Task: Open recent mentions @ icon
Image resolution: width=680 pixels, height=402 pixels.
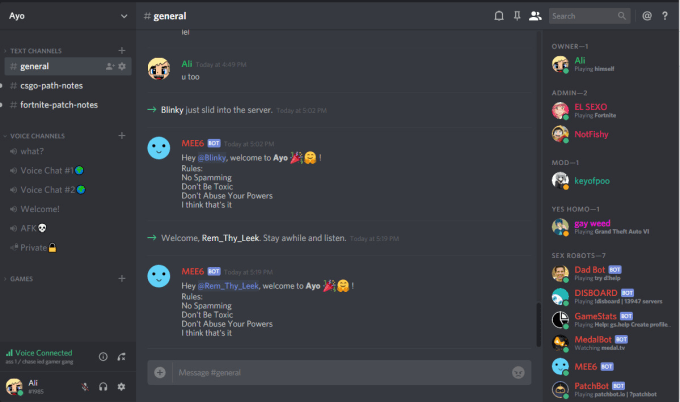Action: [647, 16]
